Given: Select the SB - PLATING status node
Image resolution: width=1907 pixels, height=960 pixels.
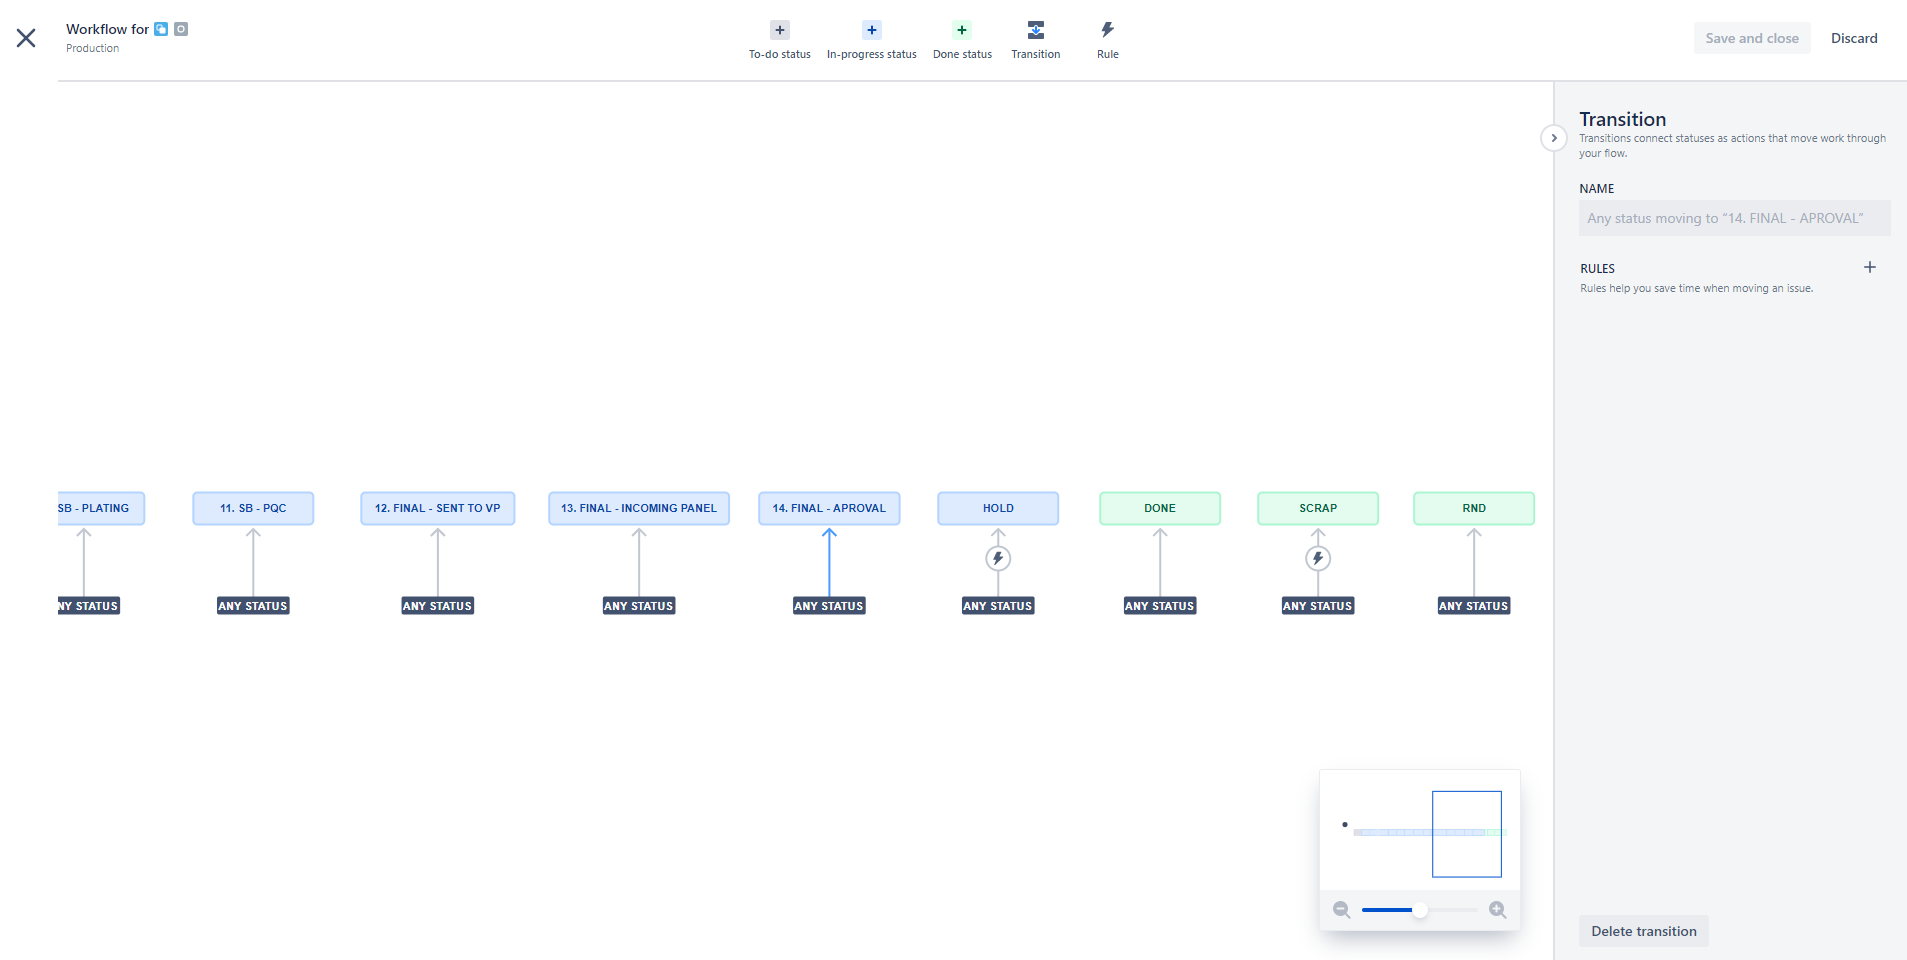Looking at the screenshot, I should [x=101, y=508].
